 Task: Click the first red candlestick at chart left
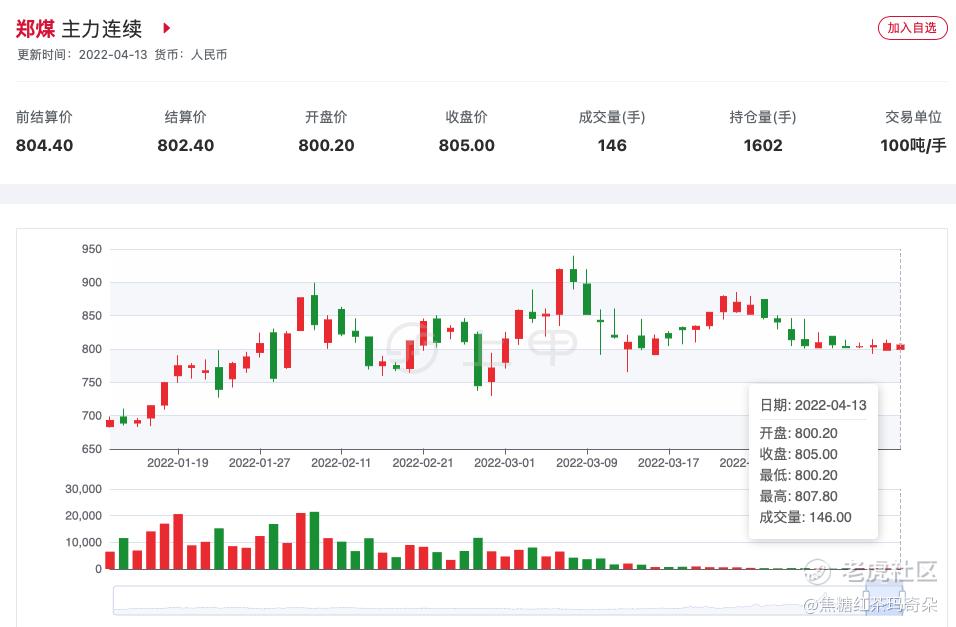pos(110,423)
